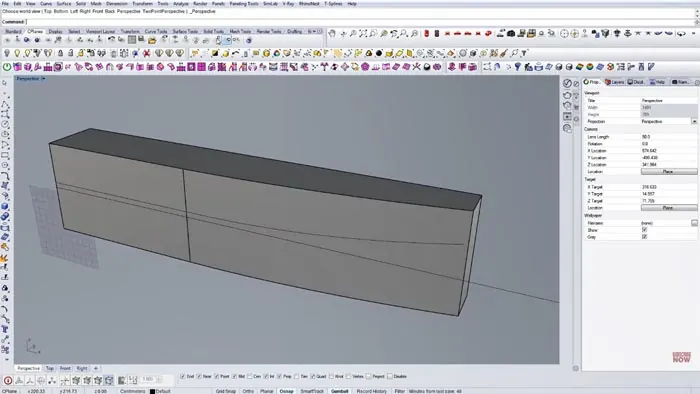
Task: Uncheck the wallpaper Gray checkbox
Action: (x=644, y=237)
